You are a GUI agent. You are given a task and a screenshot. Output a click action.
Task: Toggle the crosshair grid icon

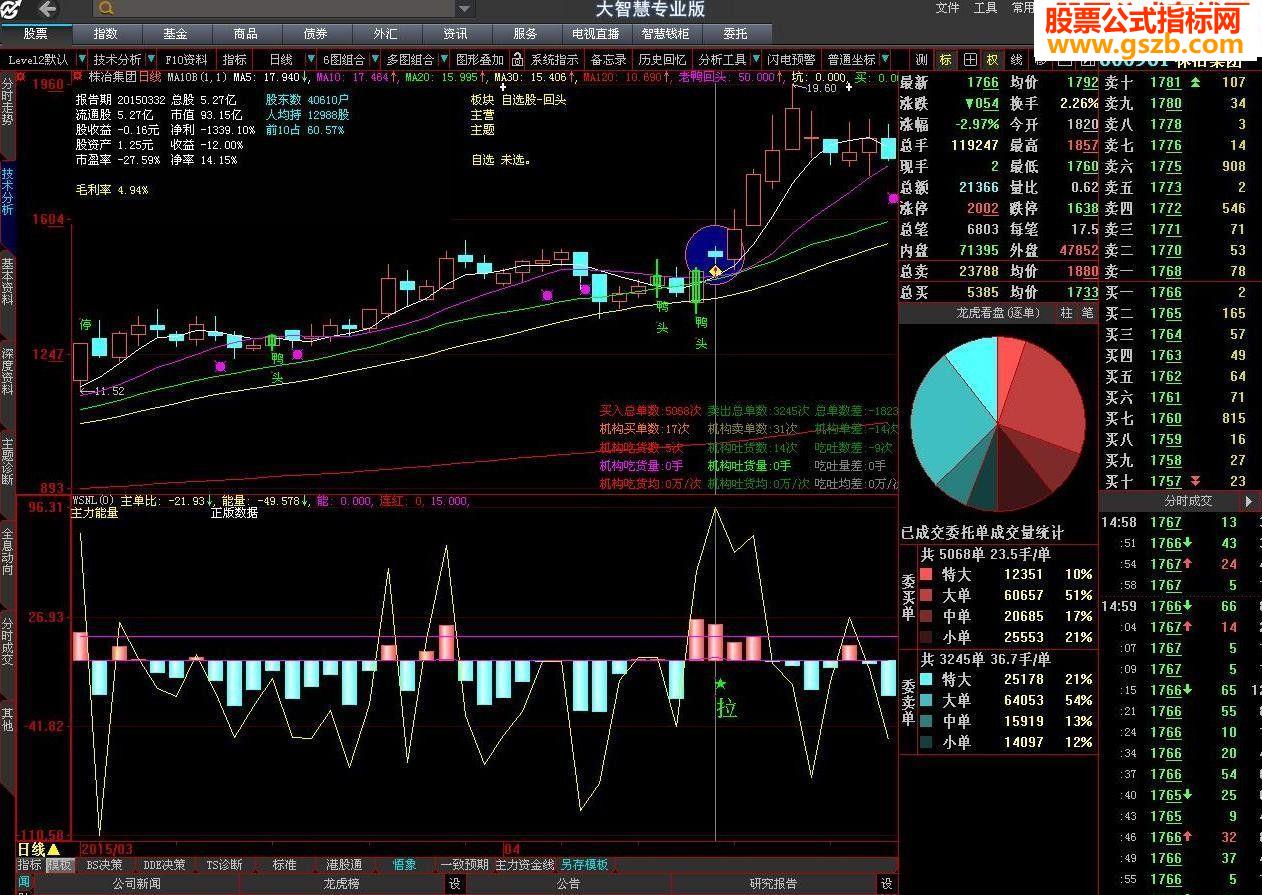tap(969, 60)
